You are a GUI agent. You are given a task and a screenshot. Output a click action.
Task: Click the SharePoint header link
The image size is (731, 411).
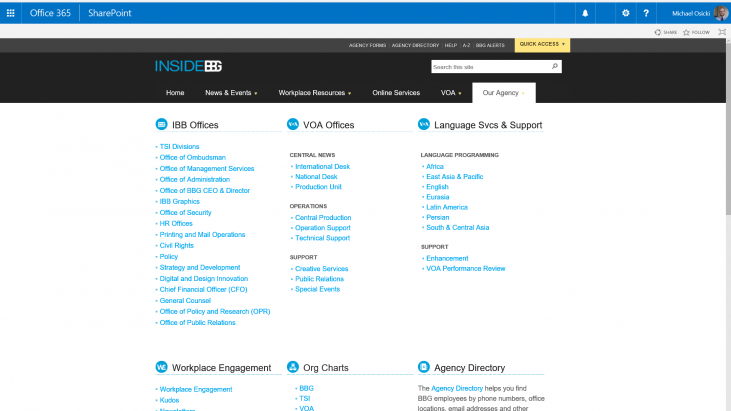(110, 13)
